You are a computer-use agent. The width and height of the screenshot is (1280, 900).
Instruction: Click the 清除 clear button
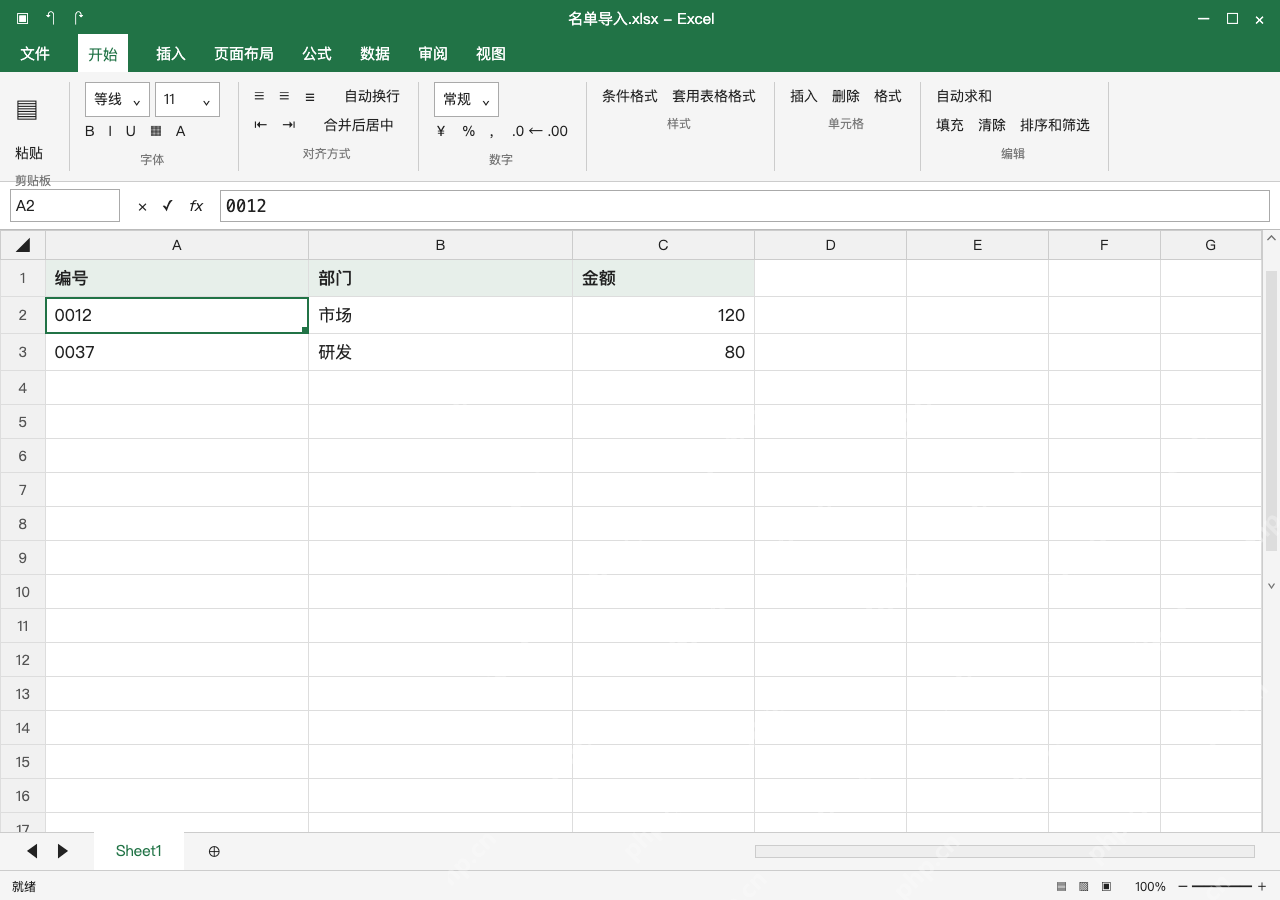992,125
